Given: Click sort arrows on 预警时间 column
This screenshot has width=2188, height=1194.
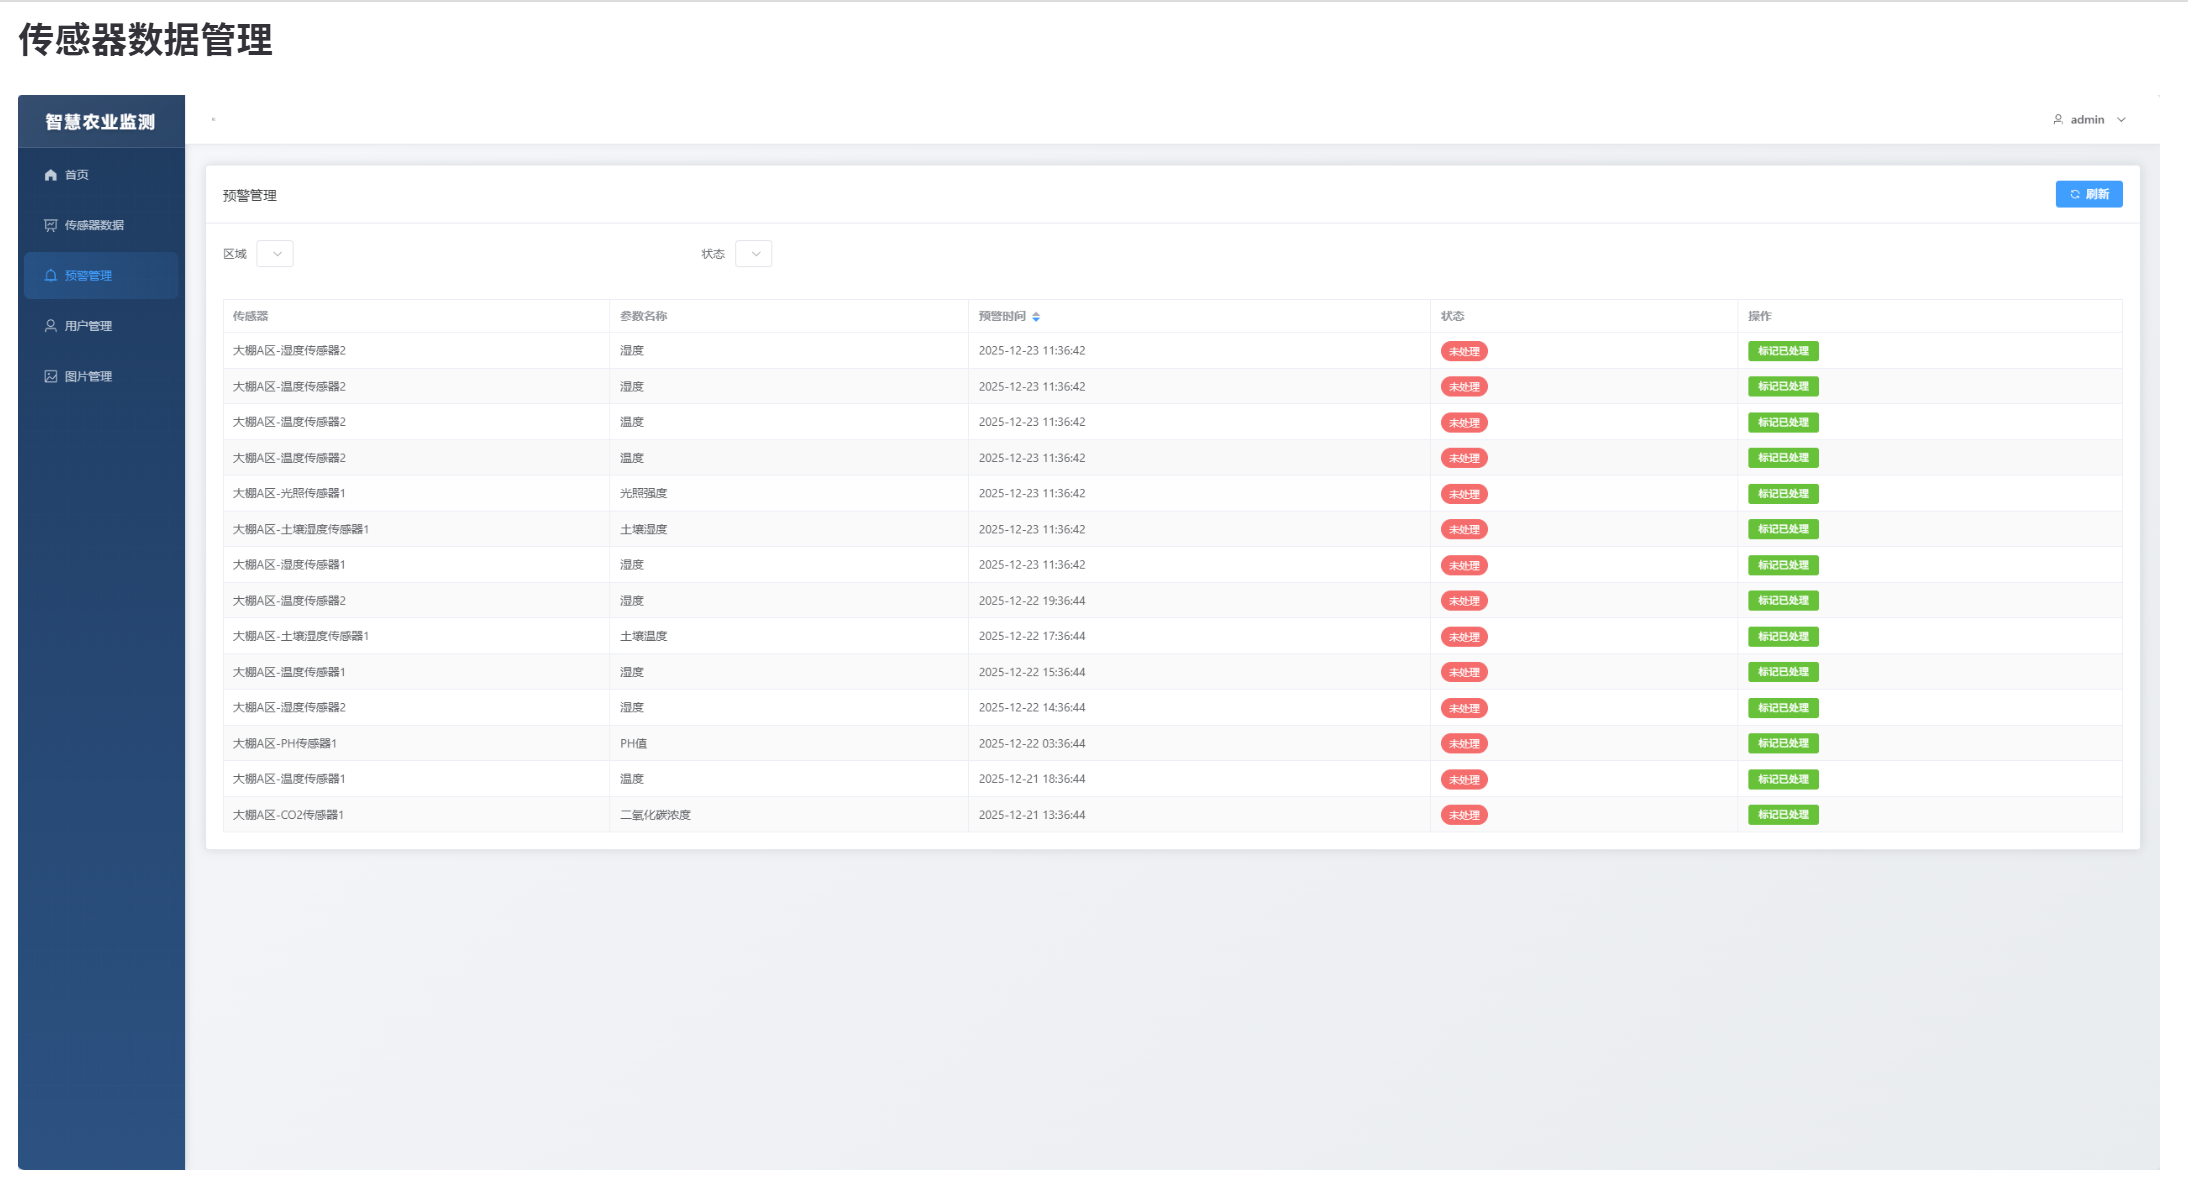Looking at the screenshot, I should 1036,317.
